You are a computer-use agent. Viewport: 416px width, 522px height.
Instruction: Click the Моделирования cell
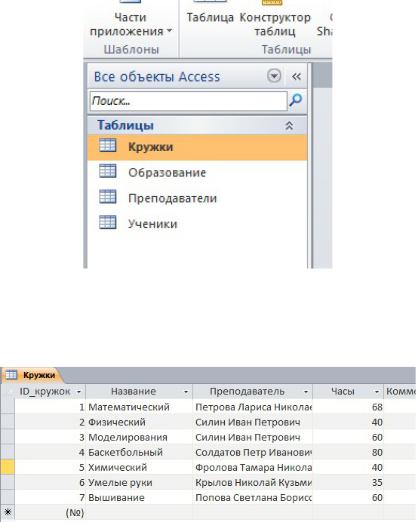click(139, 437)
